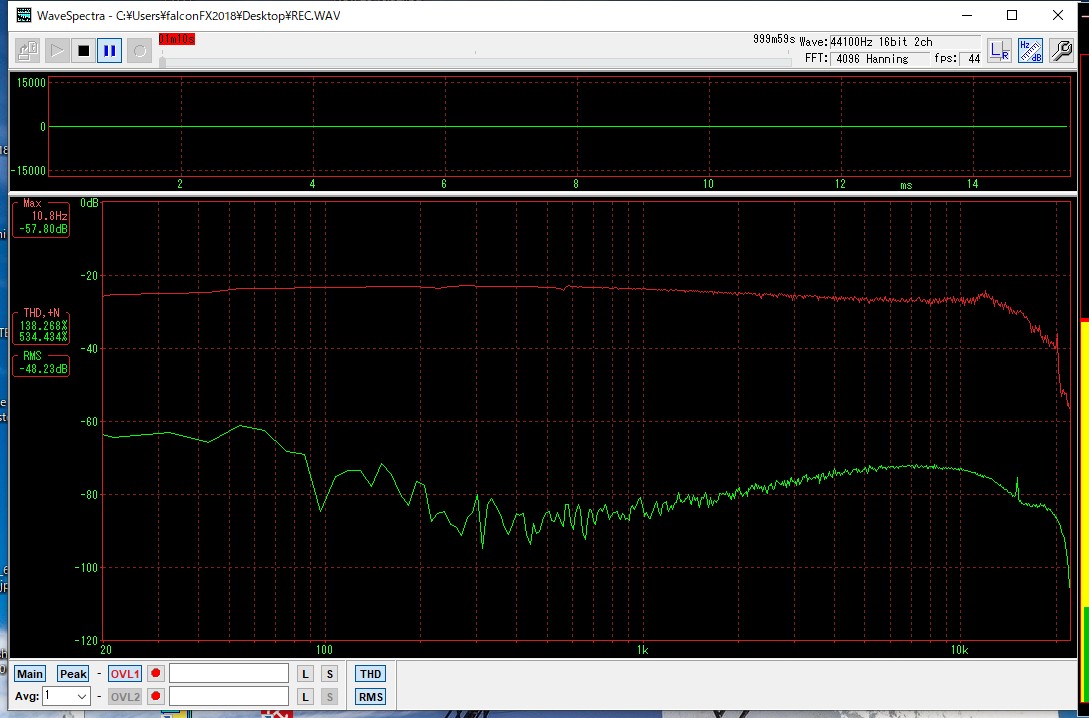1089x718 pixels.
Task: Expand the Avg count dropdown
Action: tap(82, 696)
